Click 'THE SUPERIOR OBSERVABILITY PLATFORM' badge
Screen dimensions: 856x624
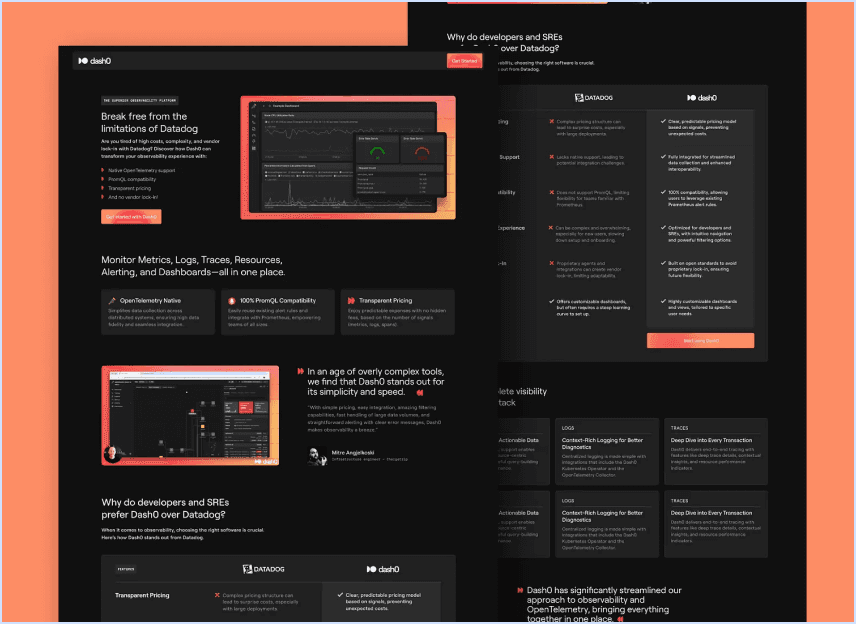click(x=140, y=100)
